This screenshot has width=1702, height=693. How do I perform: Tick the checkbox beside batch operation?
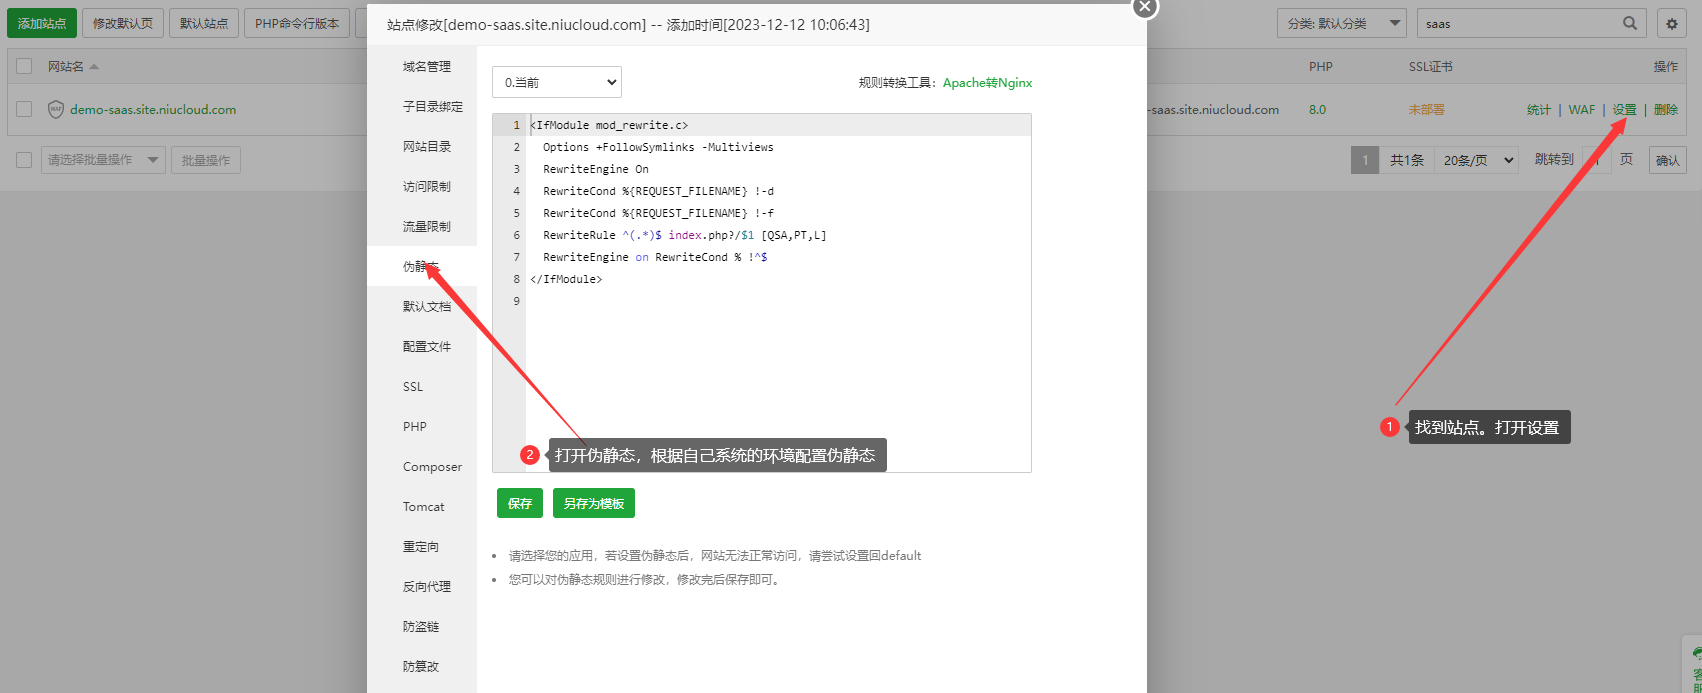coord(24,159)
